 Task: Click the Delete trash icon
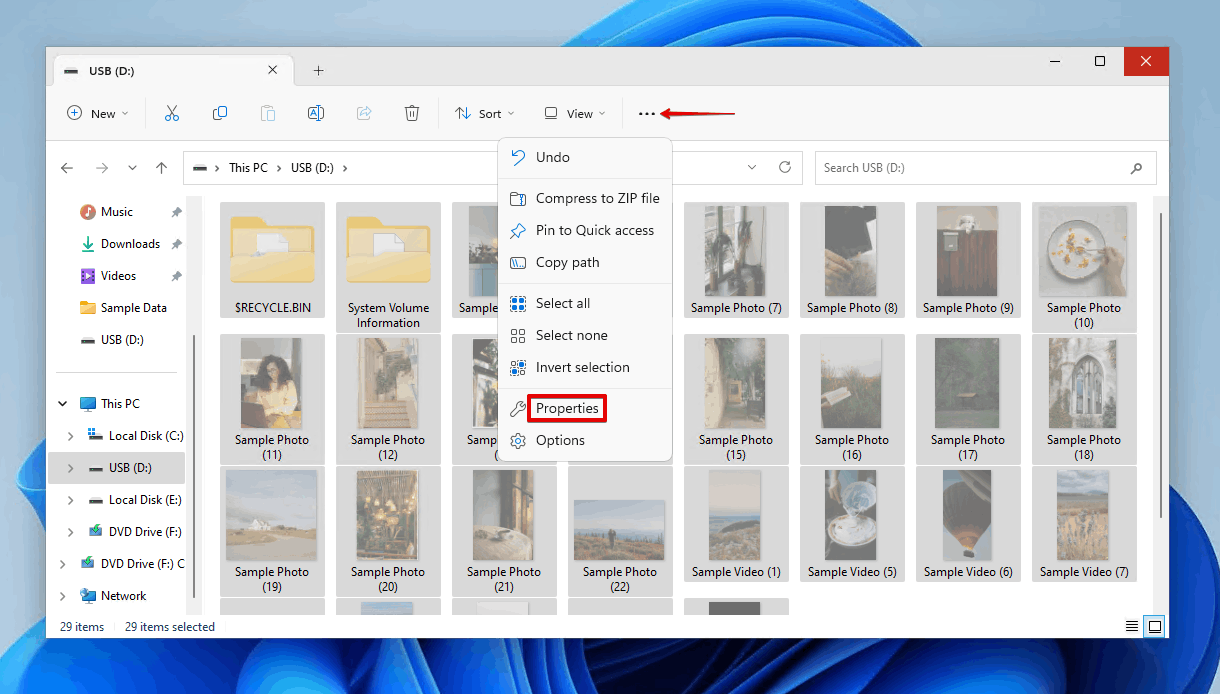tap(412, 114)
